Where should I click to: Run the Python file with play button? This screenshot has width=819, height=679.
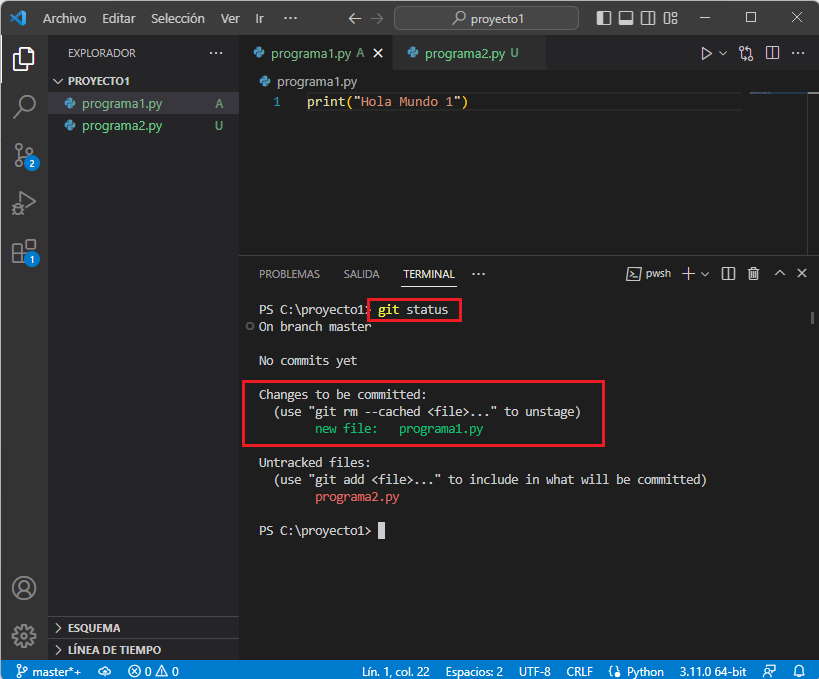[x=706, y=53]
